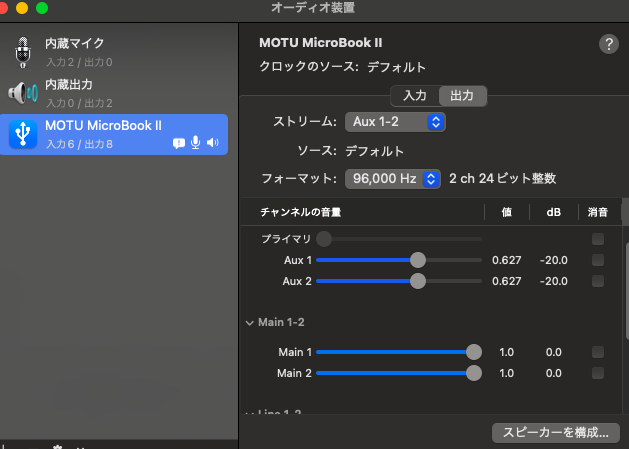Mute the Main 2 channel
This screenshot has height=449, width=629.
click(x=598, y=373)
